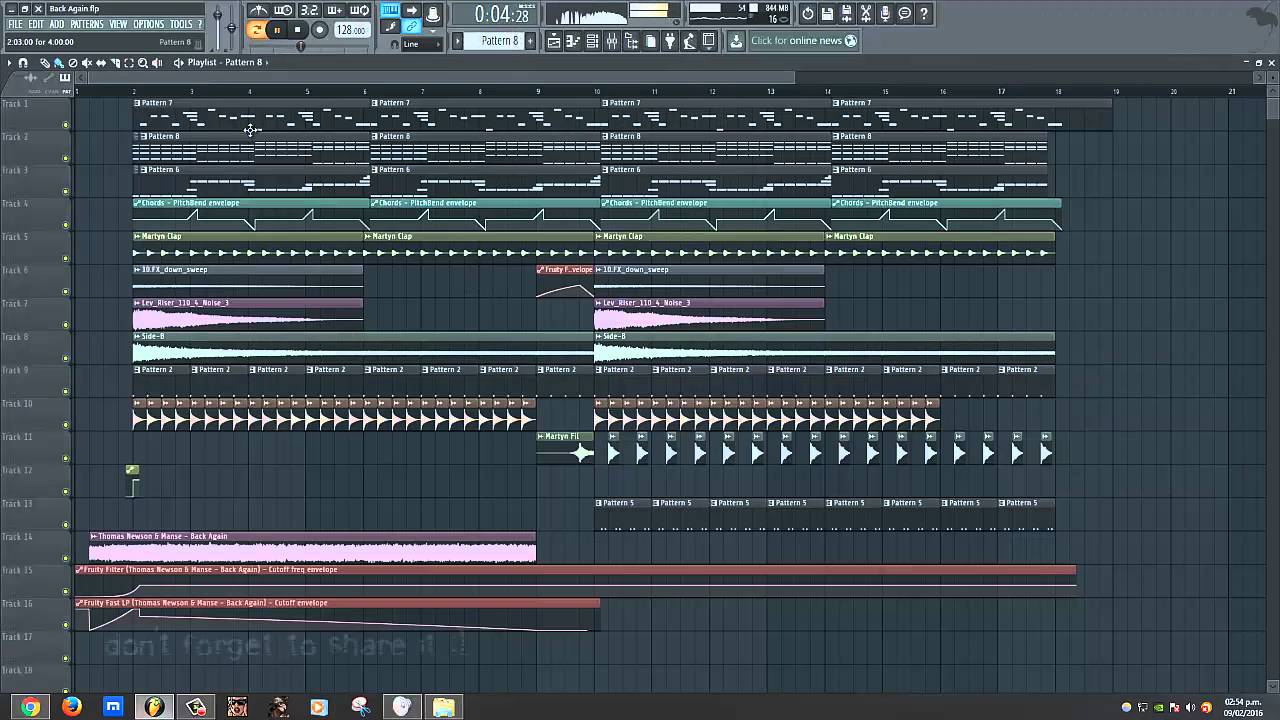Open the PATTERNS menu
Image resolution: width=1280 pixels, height=720 pixels.
pos(87,24)
